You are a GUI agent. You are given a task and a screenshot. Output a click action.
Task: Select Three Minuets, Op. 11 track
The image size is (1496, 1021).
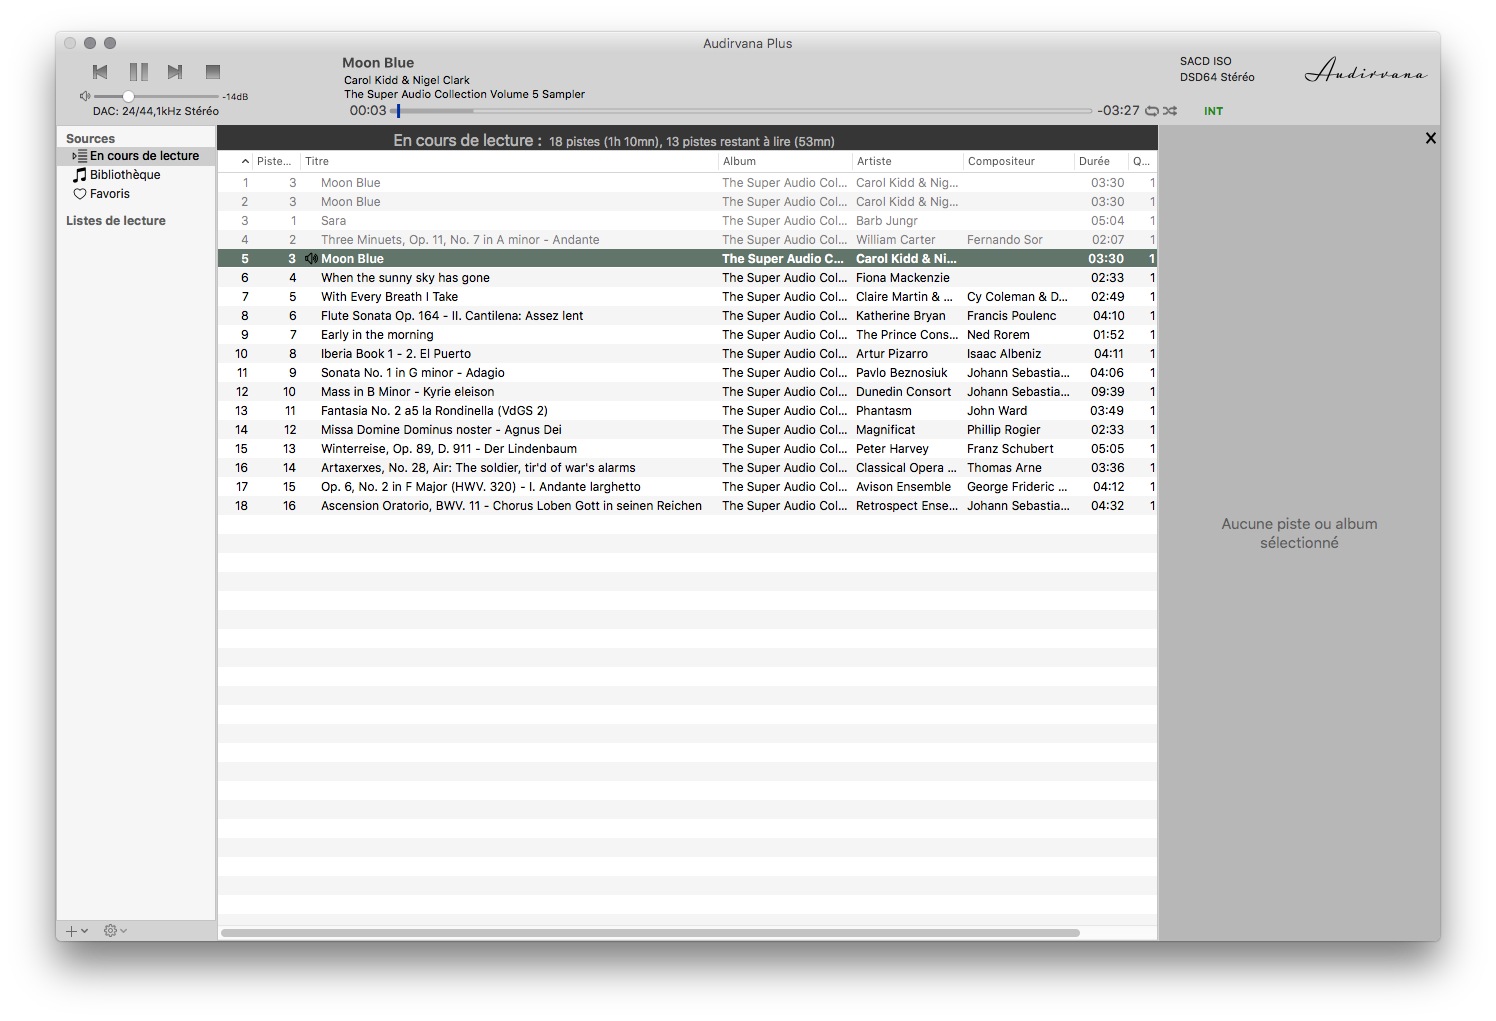click(x=687, y=240)
